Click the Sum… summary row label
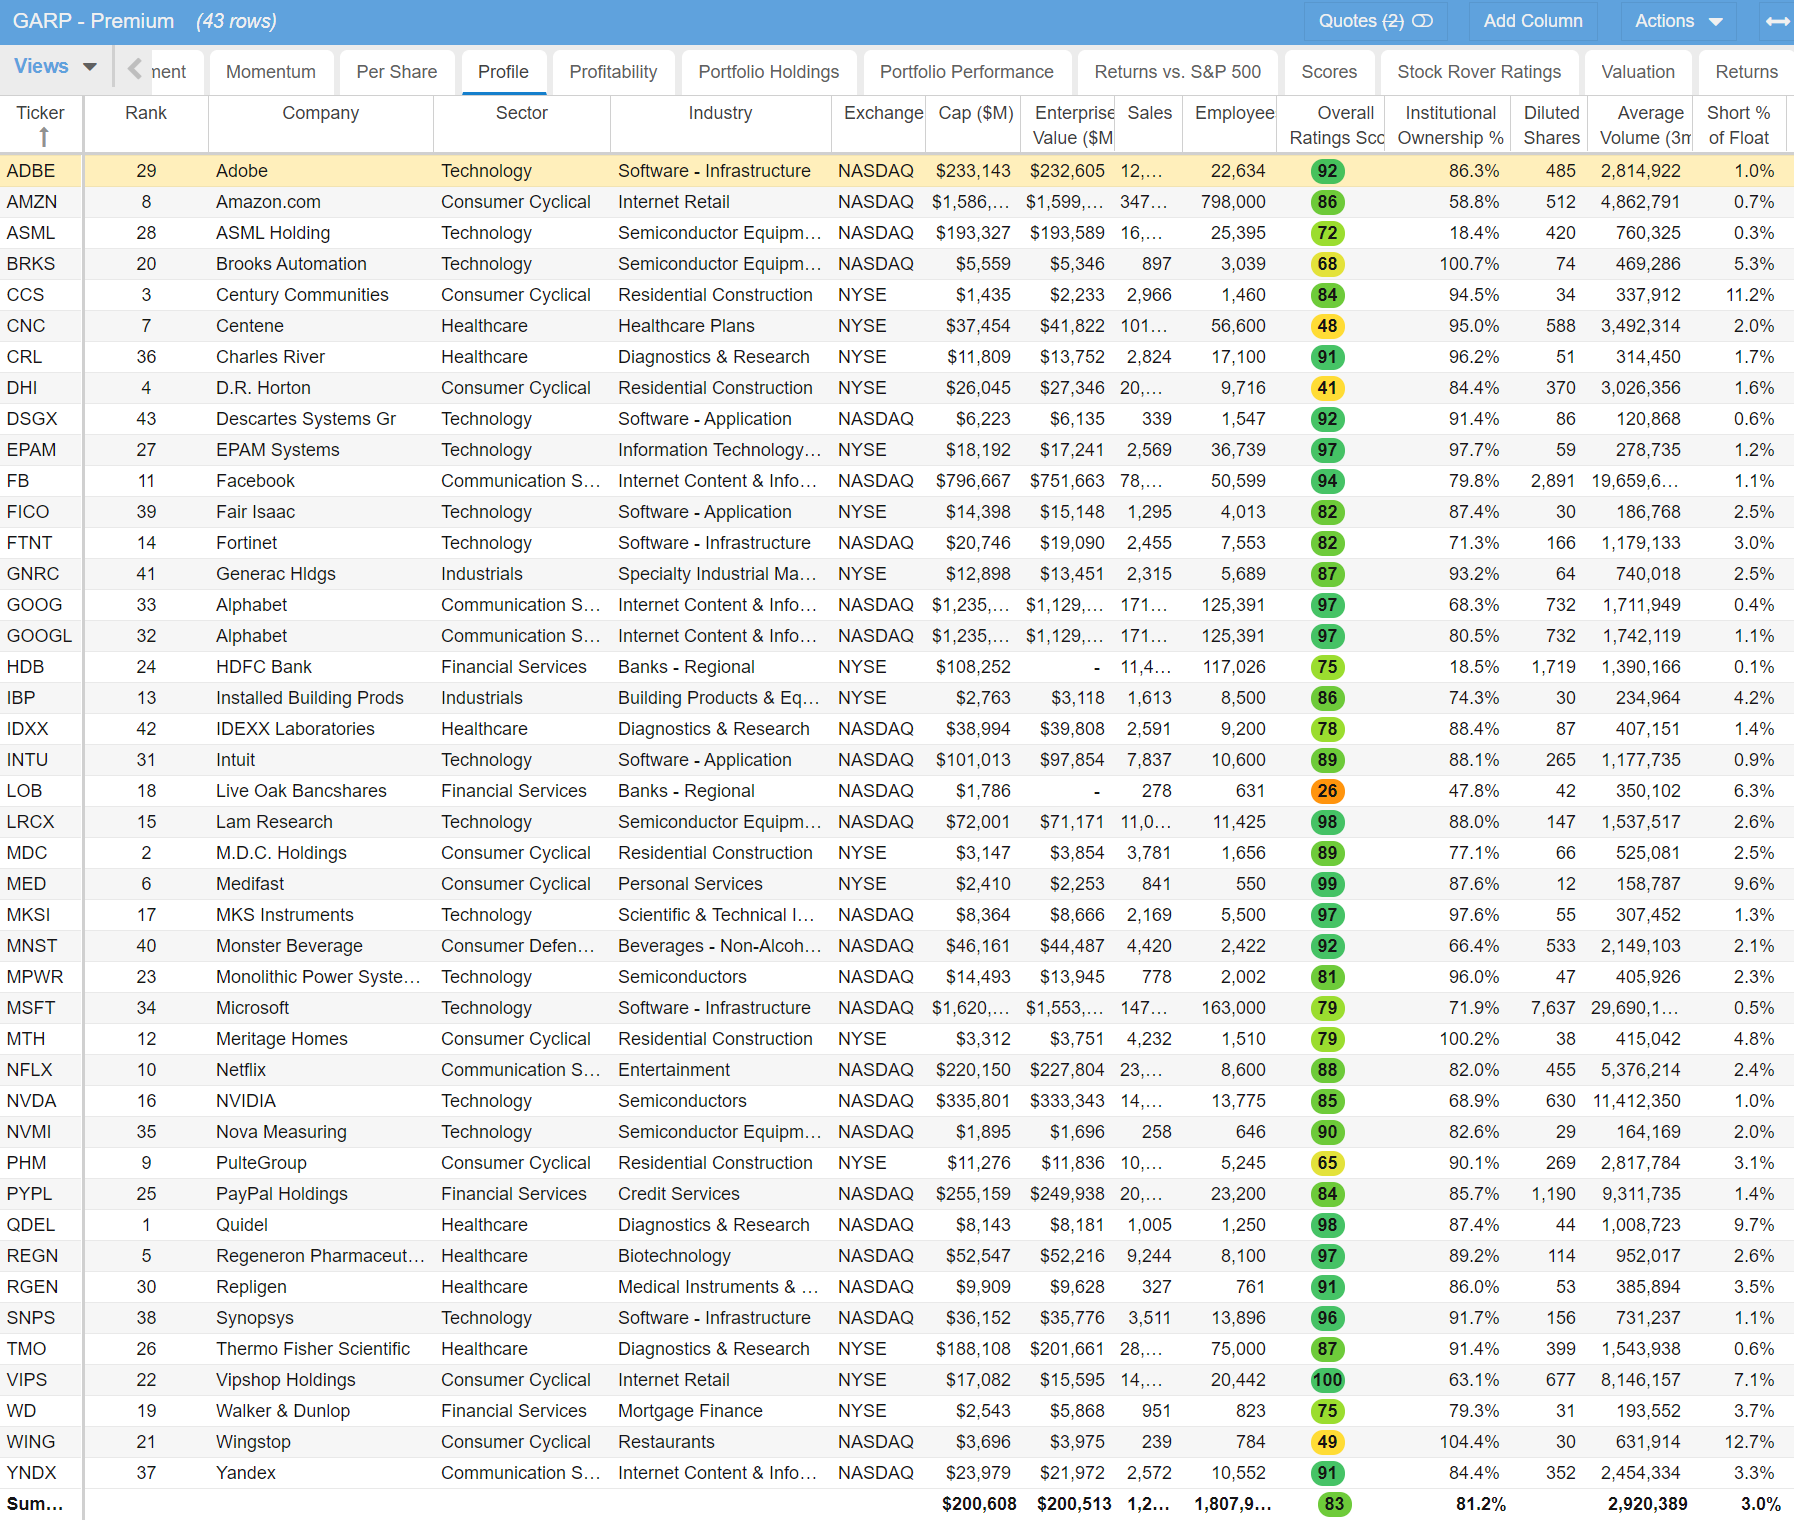The height and width of the screenshot is (1520, 1794). 35,1504
